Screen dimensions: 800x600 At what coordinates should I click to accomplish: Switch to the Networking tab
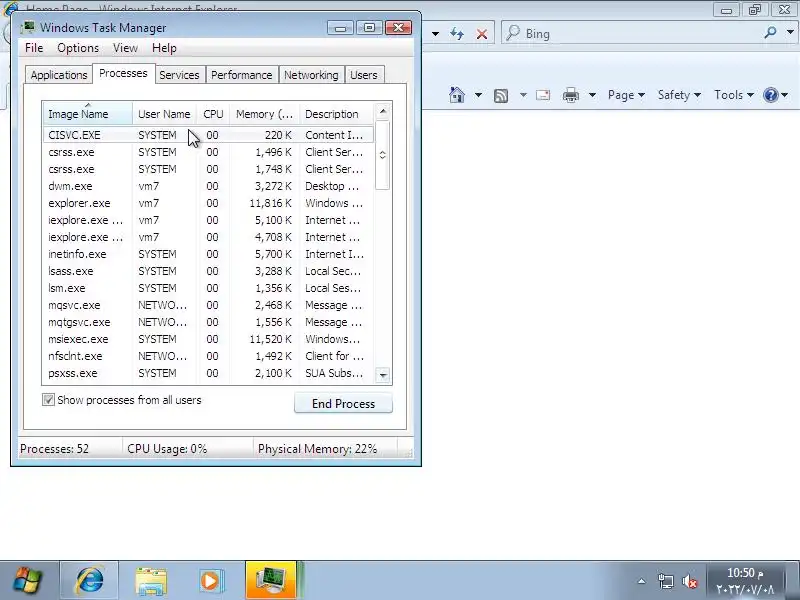311,75
